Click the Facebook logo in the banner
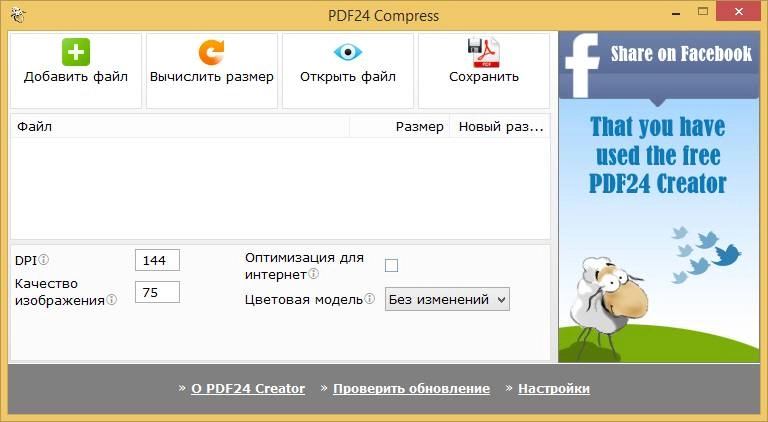Screen dimensions: 768x422 pyautogui.click(x=582, y=65)
